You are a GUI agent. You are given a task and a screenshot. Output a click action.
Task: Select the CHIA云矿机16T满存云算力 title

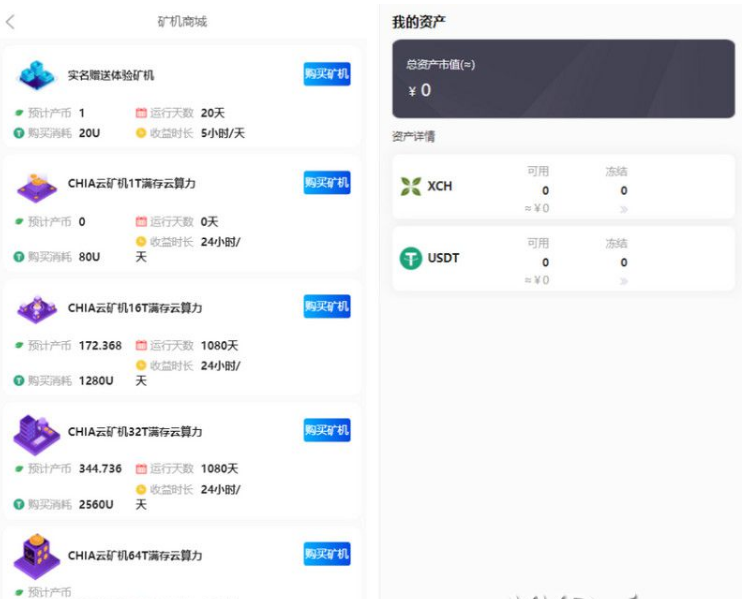(x=135, y=308)
